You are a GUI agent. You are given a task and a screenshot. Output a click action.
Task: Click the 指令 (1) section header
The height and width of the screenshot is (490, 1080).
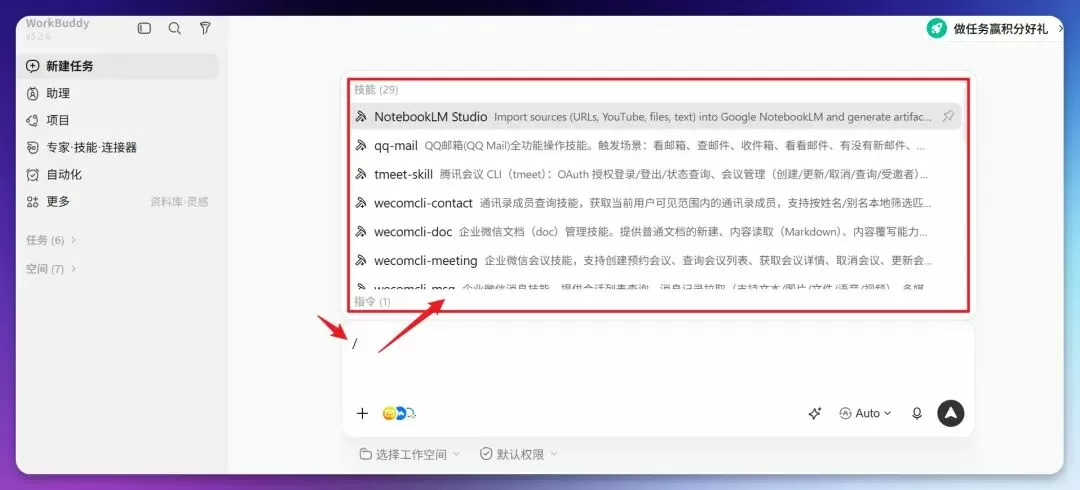pos(373,302)
